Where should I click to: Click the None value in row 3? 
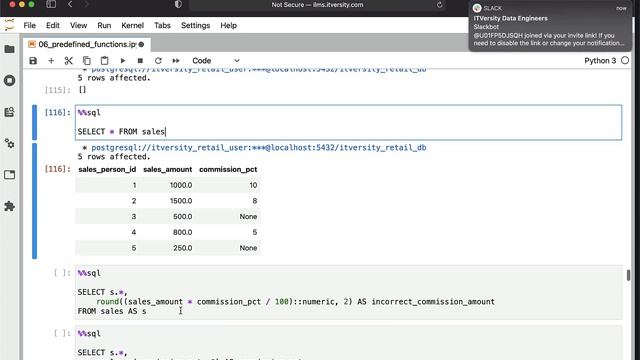tap(248, 217)
